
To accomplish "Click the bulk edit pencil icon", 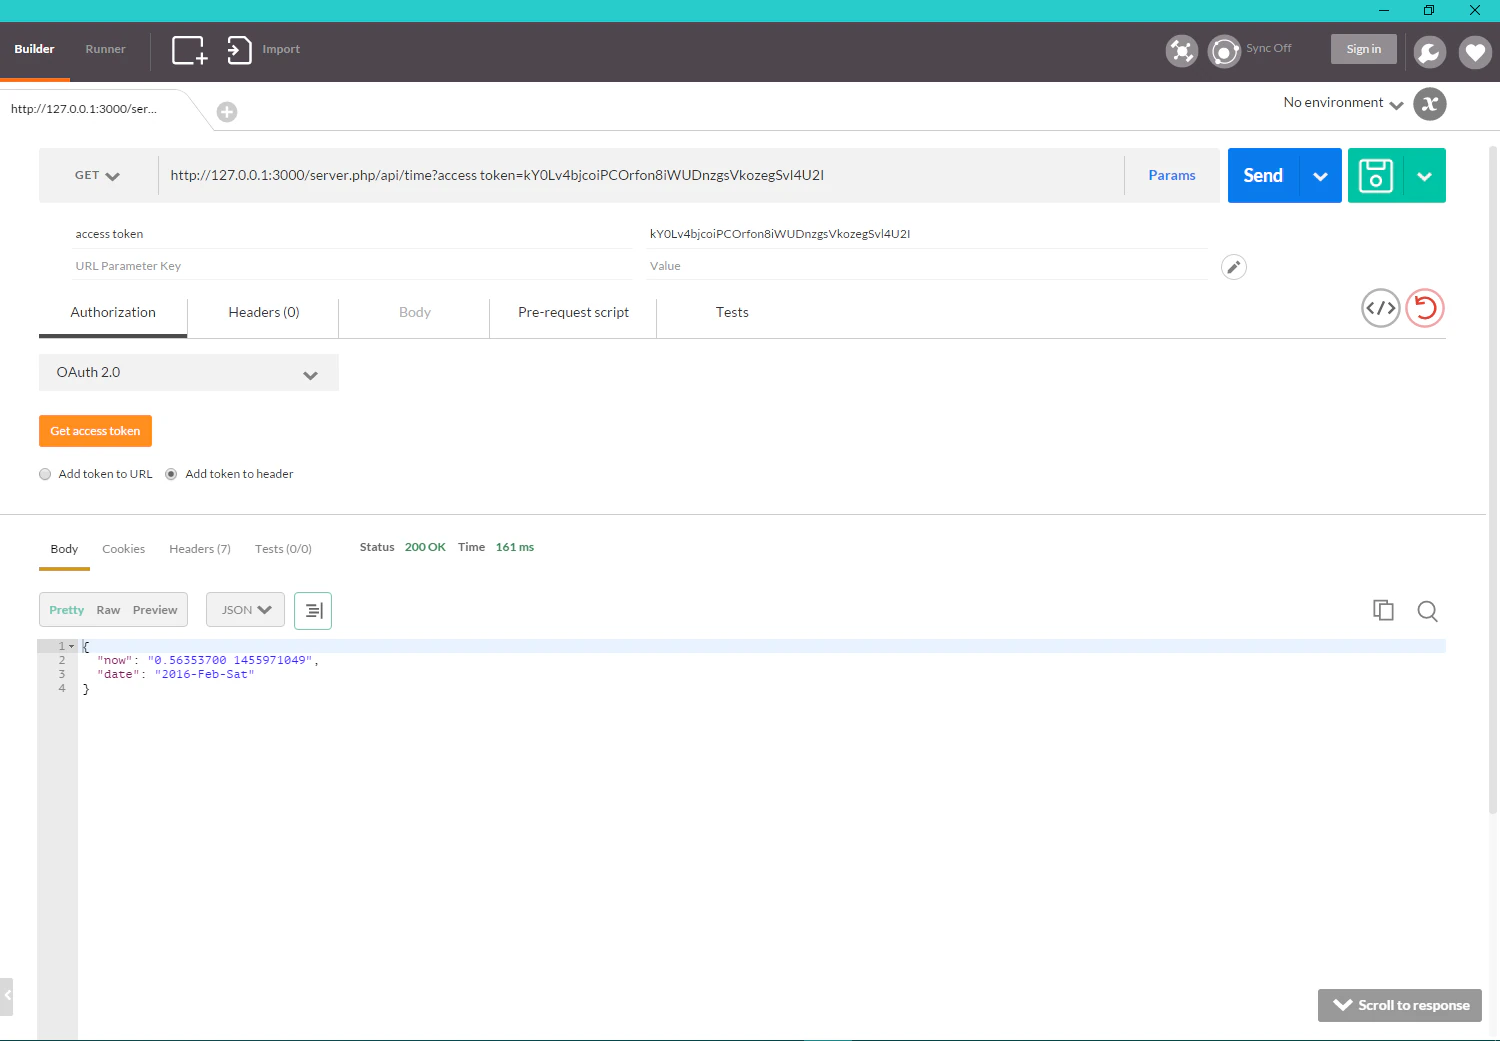I will 1234,267.
